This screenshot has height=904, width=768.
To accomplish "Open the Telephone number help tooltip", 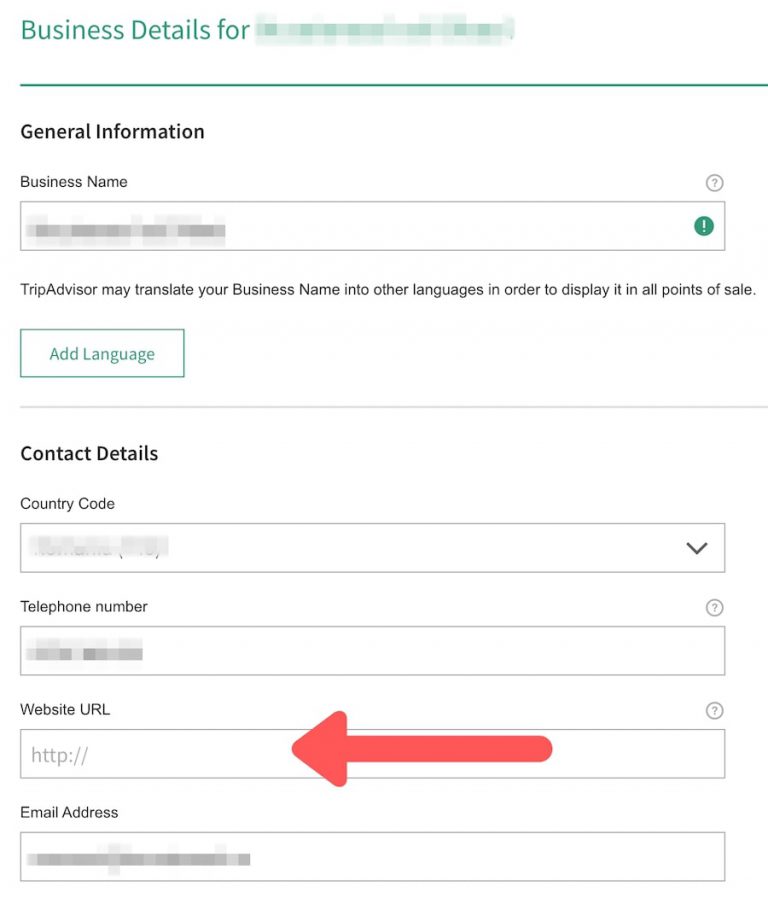I will [714, 607].
